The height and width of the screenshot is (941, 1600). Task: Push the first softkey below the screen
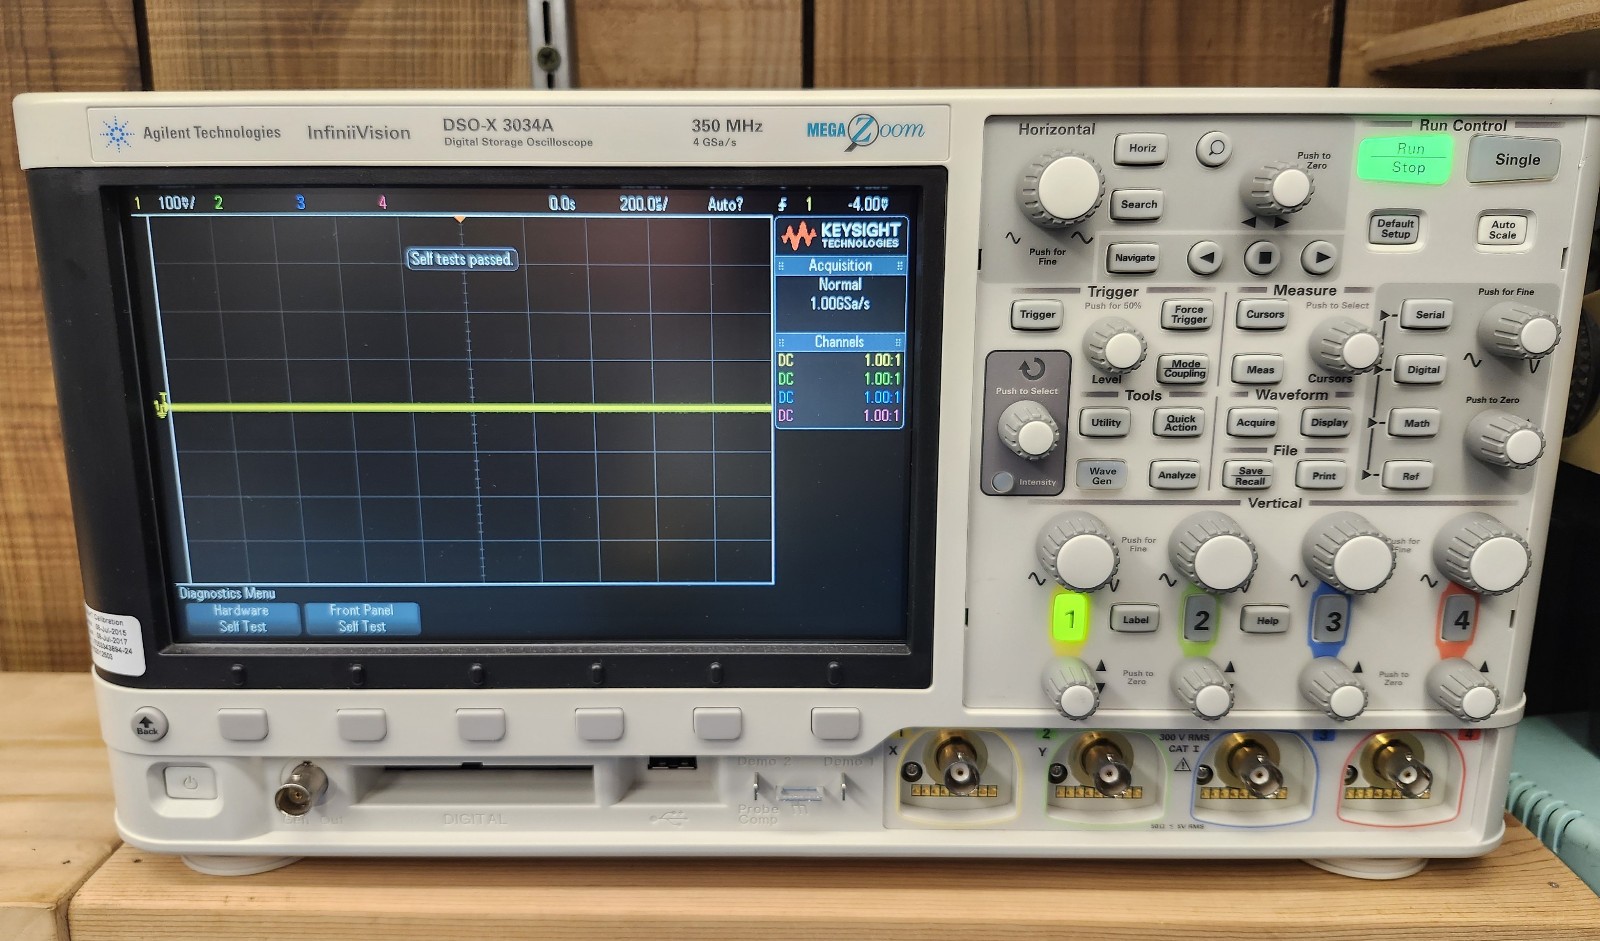[x=243, y=724]
